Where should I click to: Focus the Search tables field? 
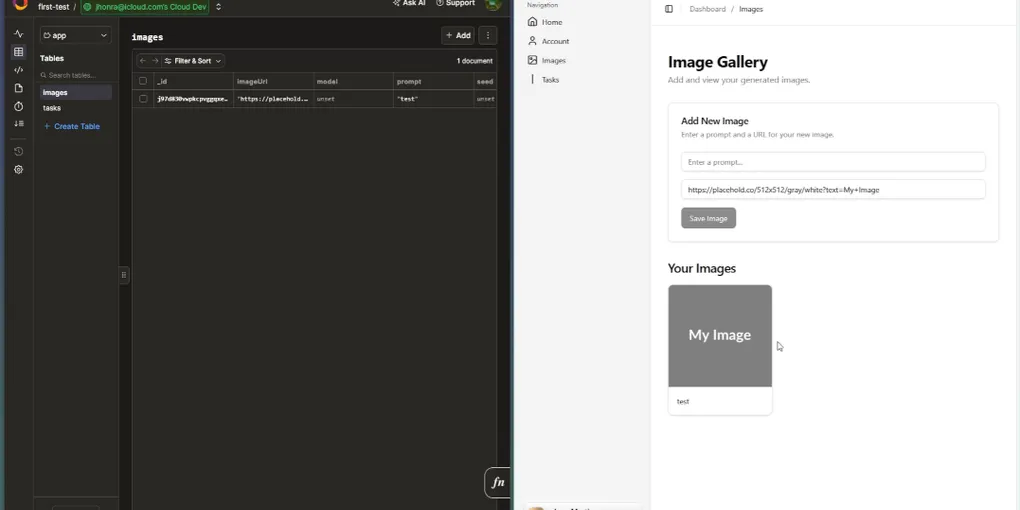pos(75,75)
